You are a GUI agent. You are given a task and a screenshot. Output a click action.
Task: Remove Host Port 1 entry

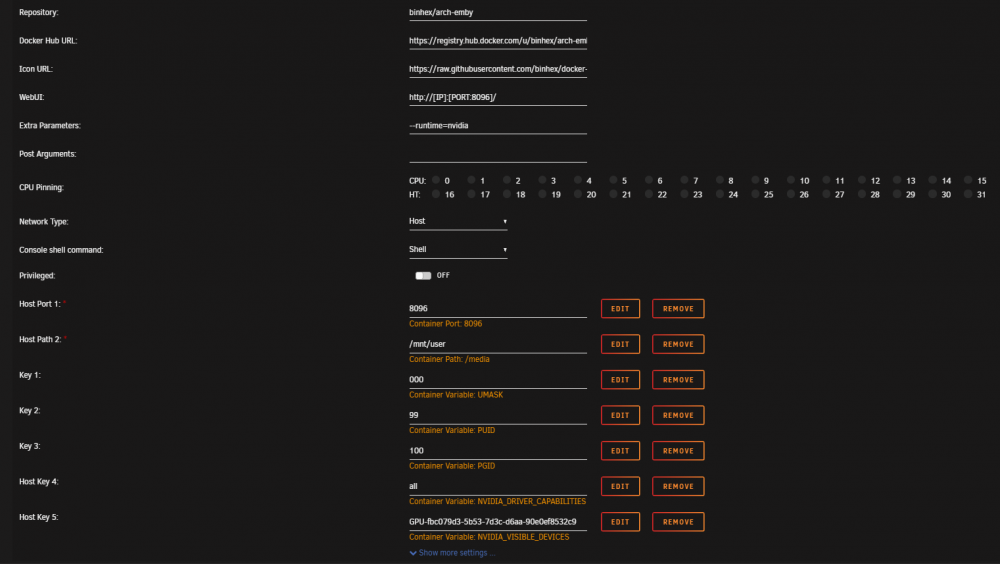(678, 309)
